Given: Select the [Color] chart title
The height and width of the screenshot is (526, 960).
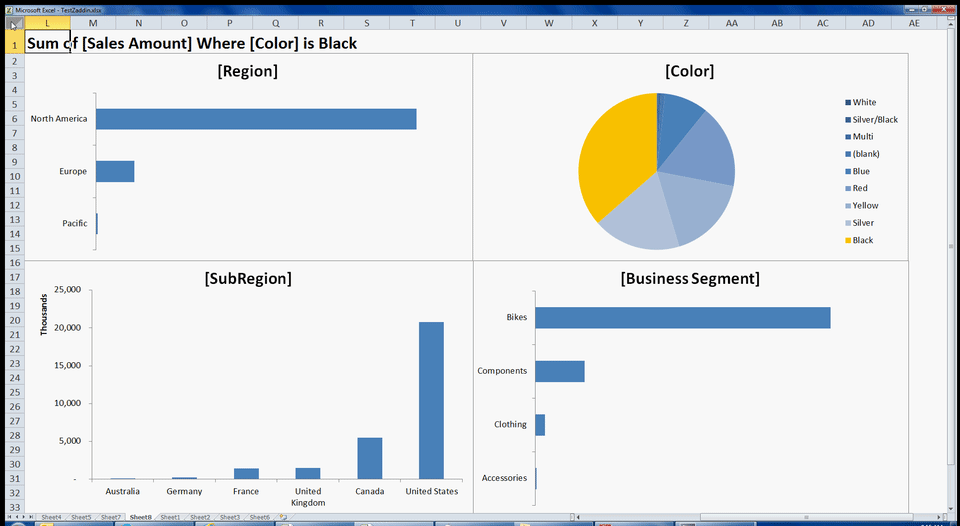Looking at the screenshot, I should (689, 71).
